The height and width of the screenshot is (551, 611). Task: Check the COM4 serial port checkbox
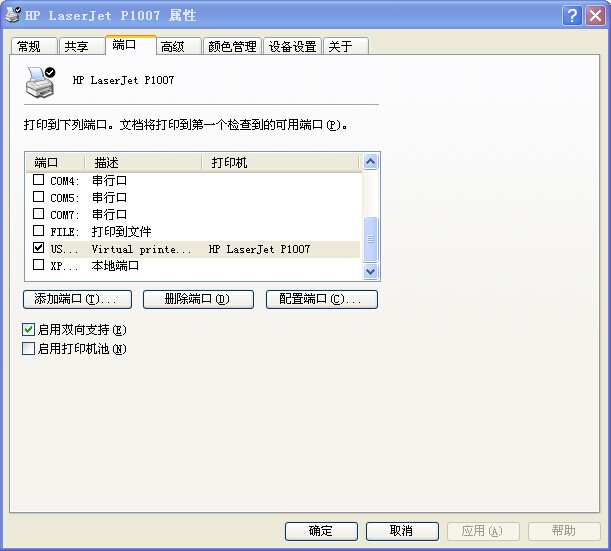[39, 180]
